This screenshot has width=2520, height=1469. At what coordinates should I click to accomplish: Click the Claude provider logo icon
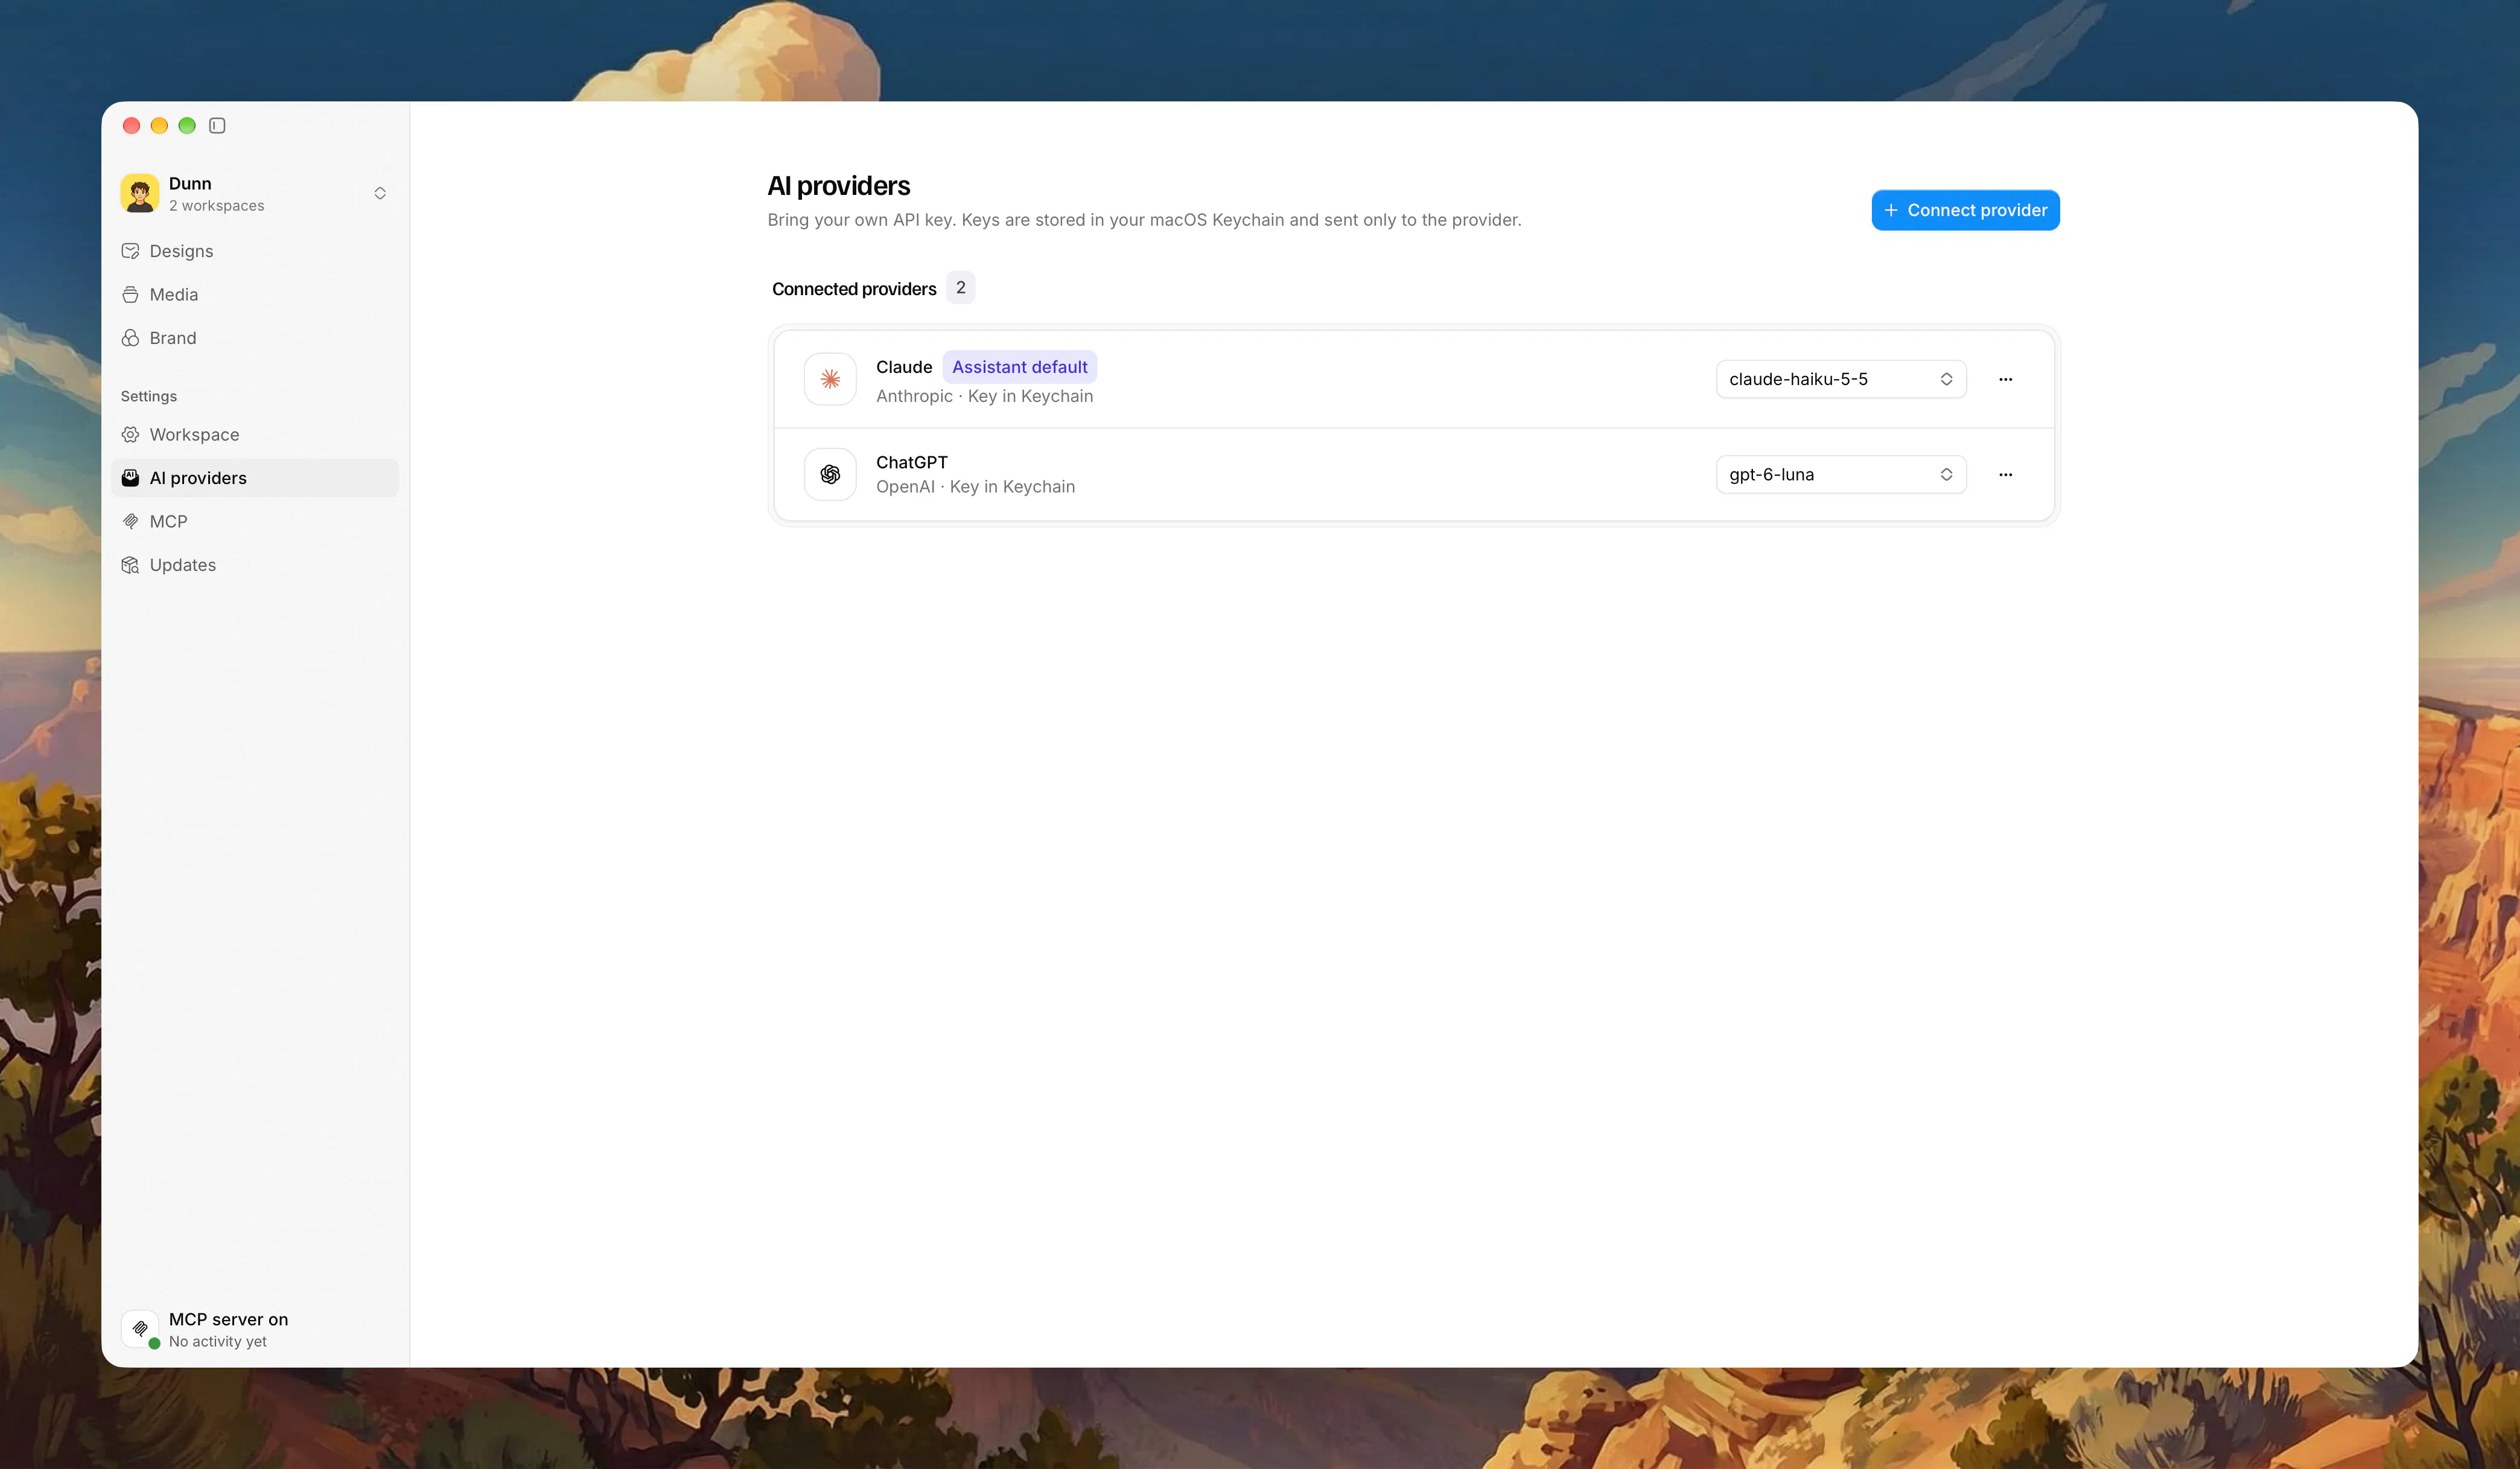[830, 379]
